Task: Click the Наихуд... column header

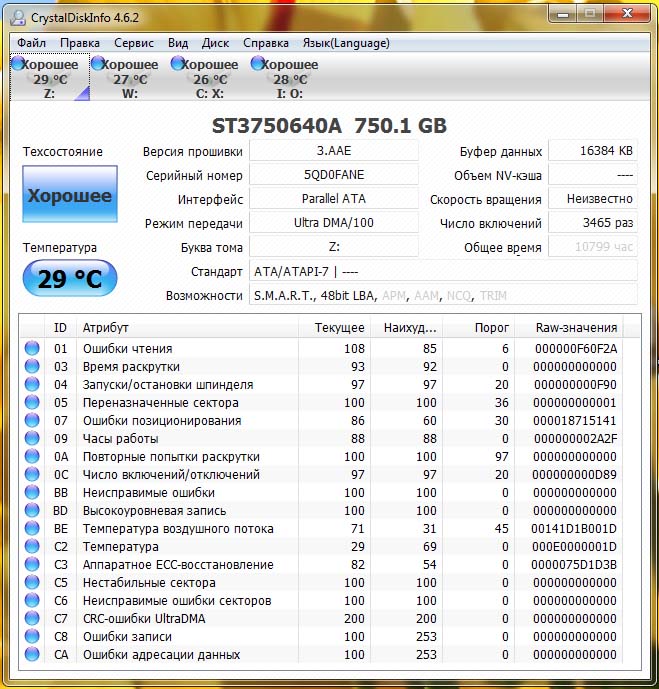Action: [406, 327]
